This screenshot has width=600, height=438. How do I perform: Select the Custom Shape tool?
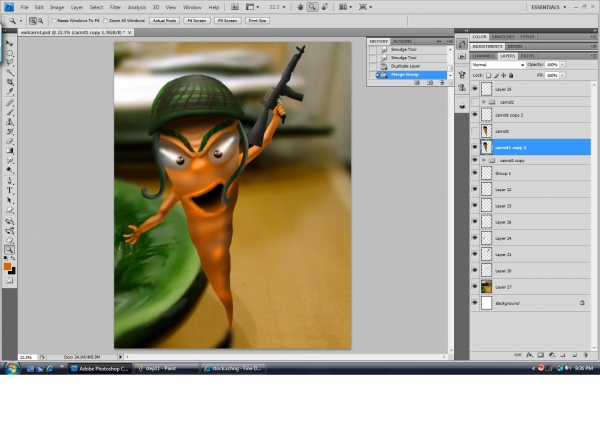10,210
